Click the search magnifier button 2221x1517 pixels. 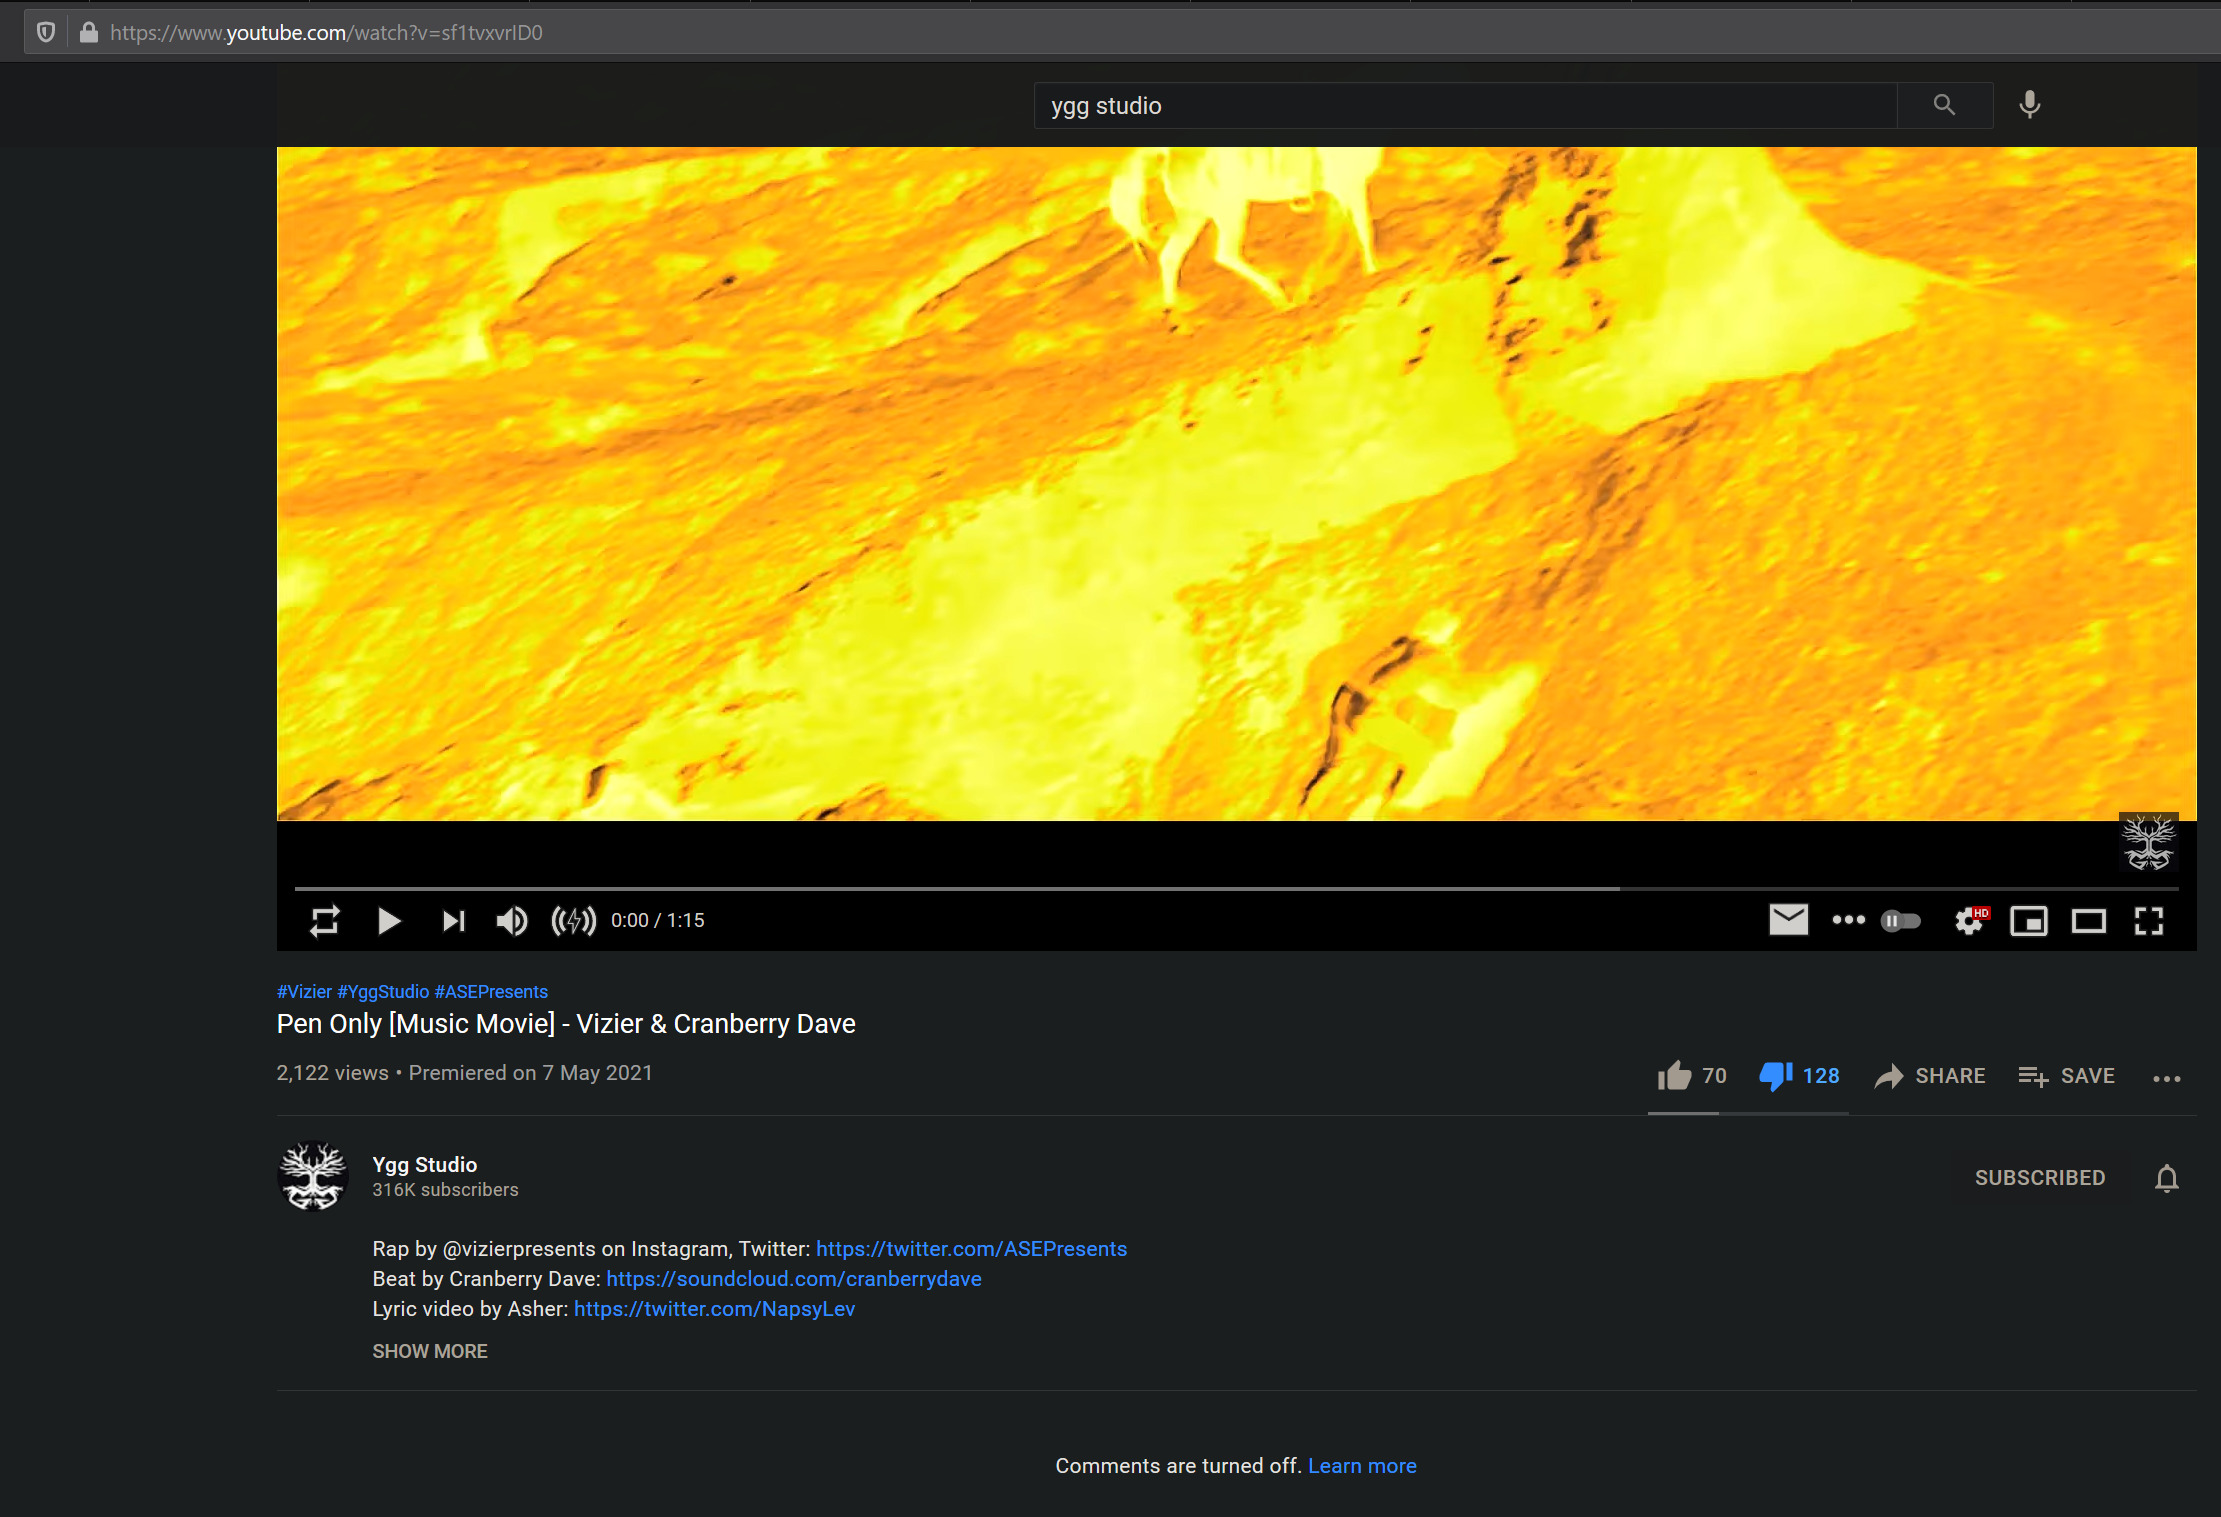click(1945, 105)
